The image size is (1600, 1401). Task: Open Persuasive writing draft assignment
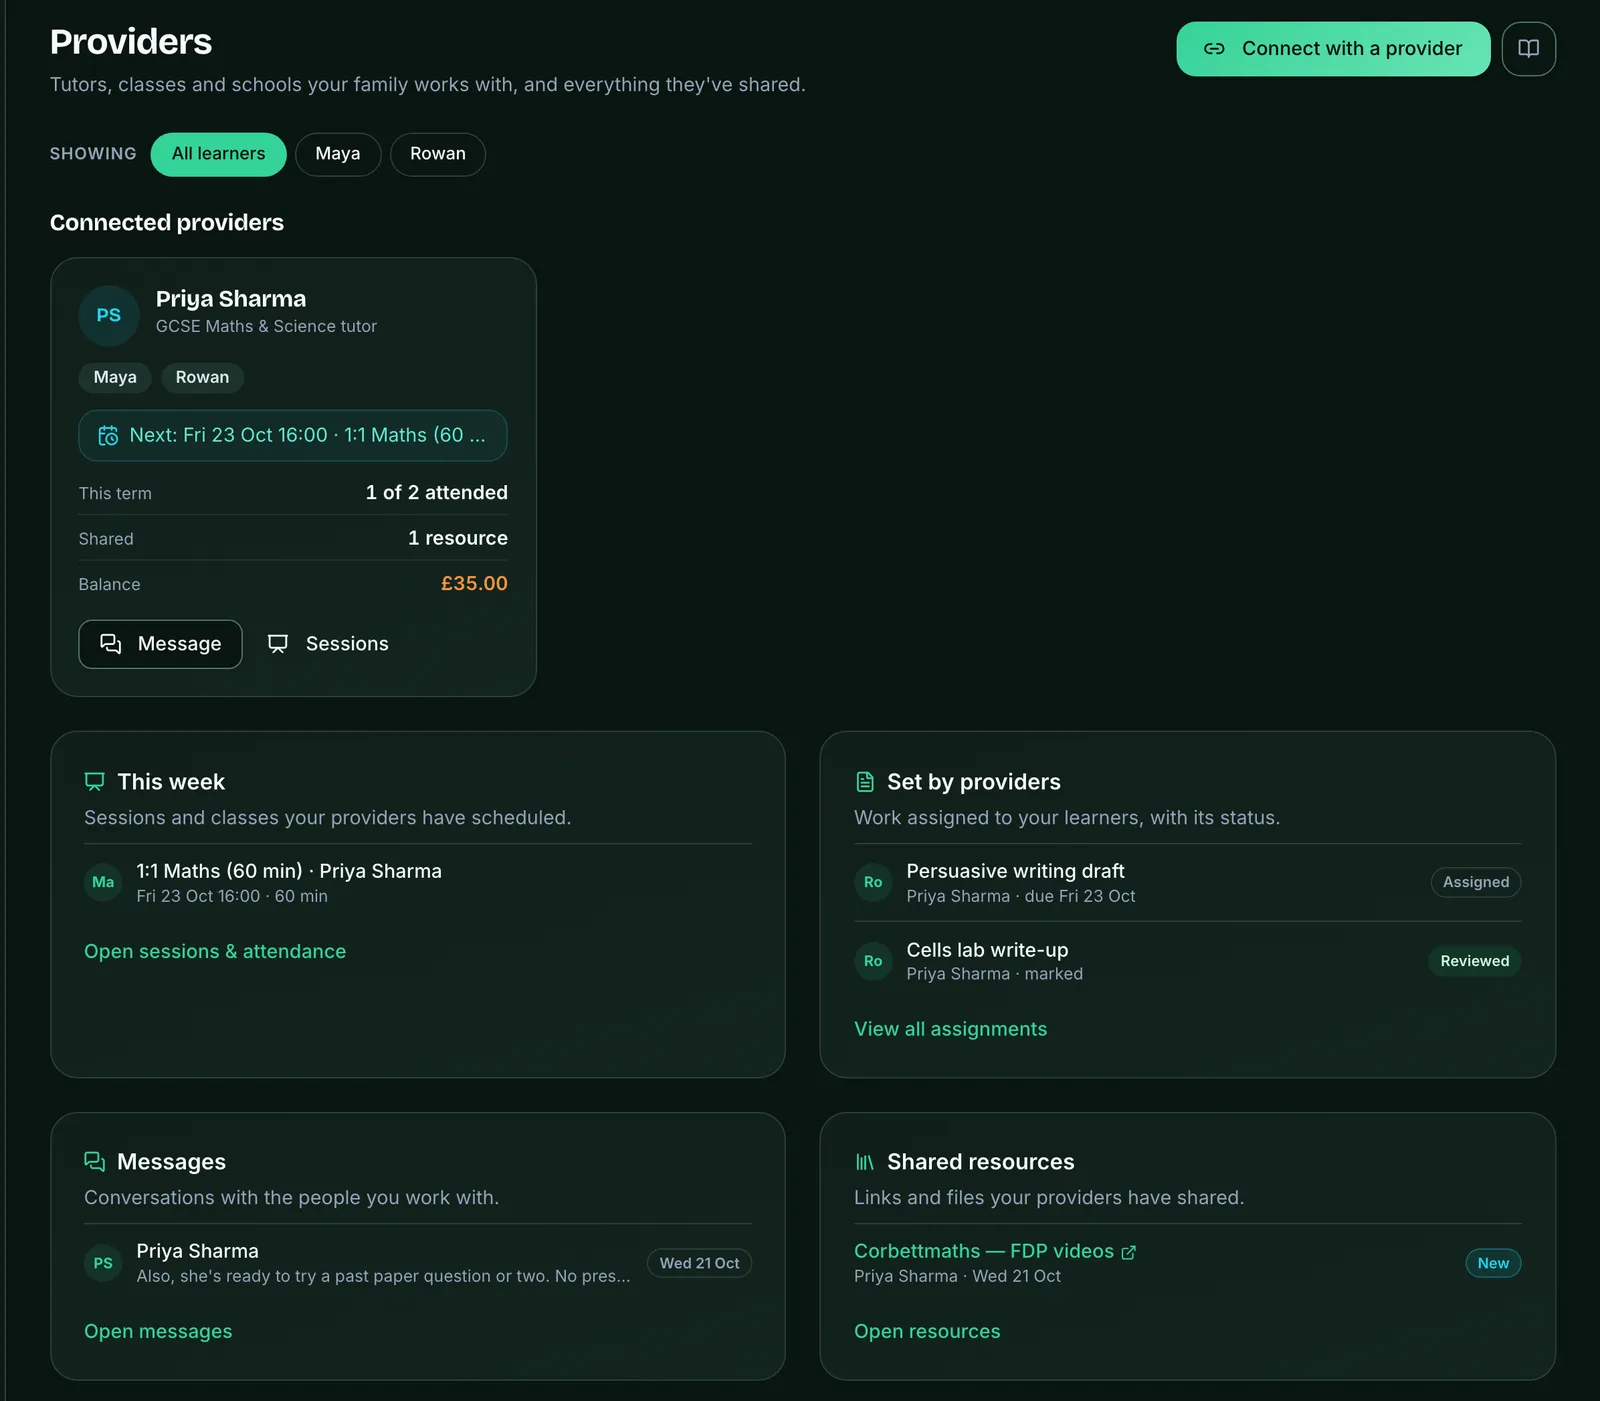(1188, 882)
